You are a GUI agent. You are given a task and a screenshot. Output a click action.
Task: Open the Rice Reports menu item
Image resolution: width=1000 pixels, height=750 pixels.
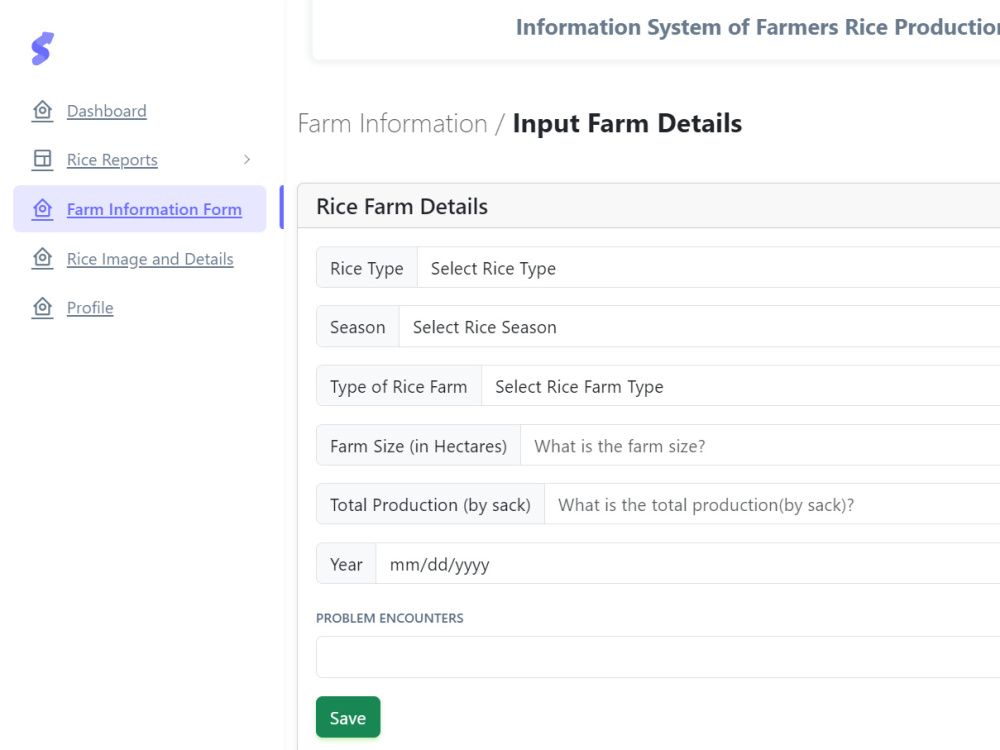point(112,160)
